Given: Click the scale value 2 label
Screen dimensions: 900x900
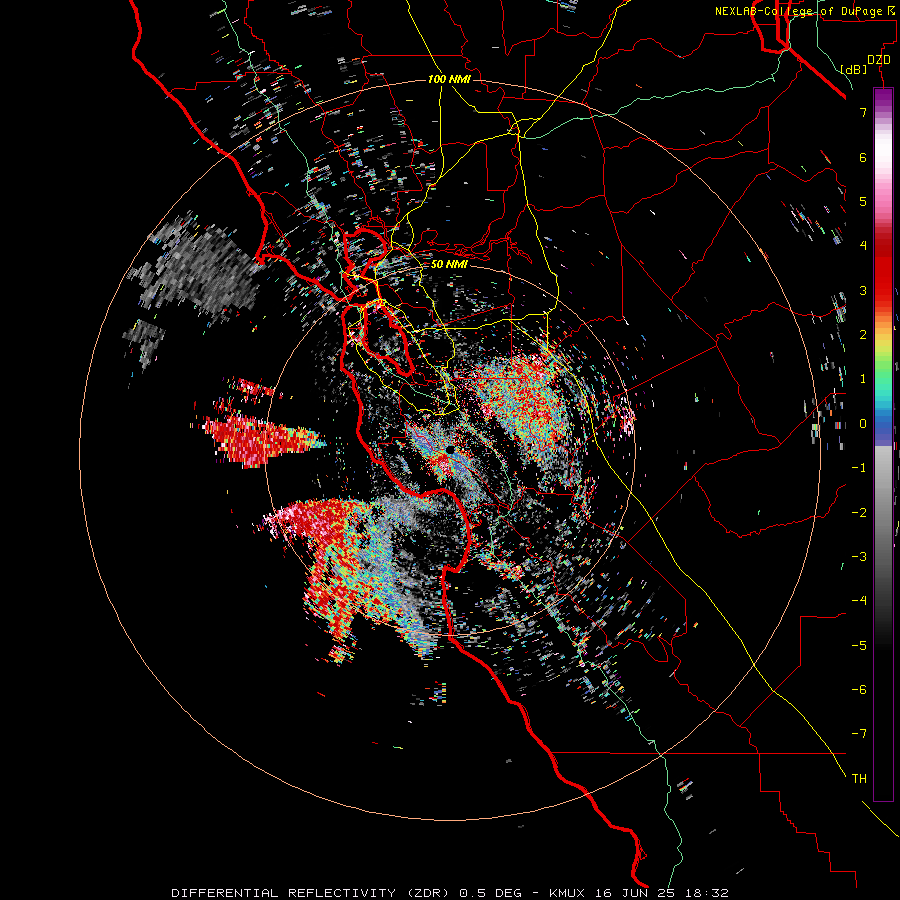Looking at the screenshot, I should coord(863,335).
